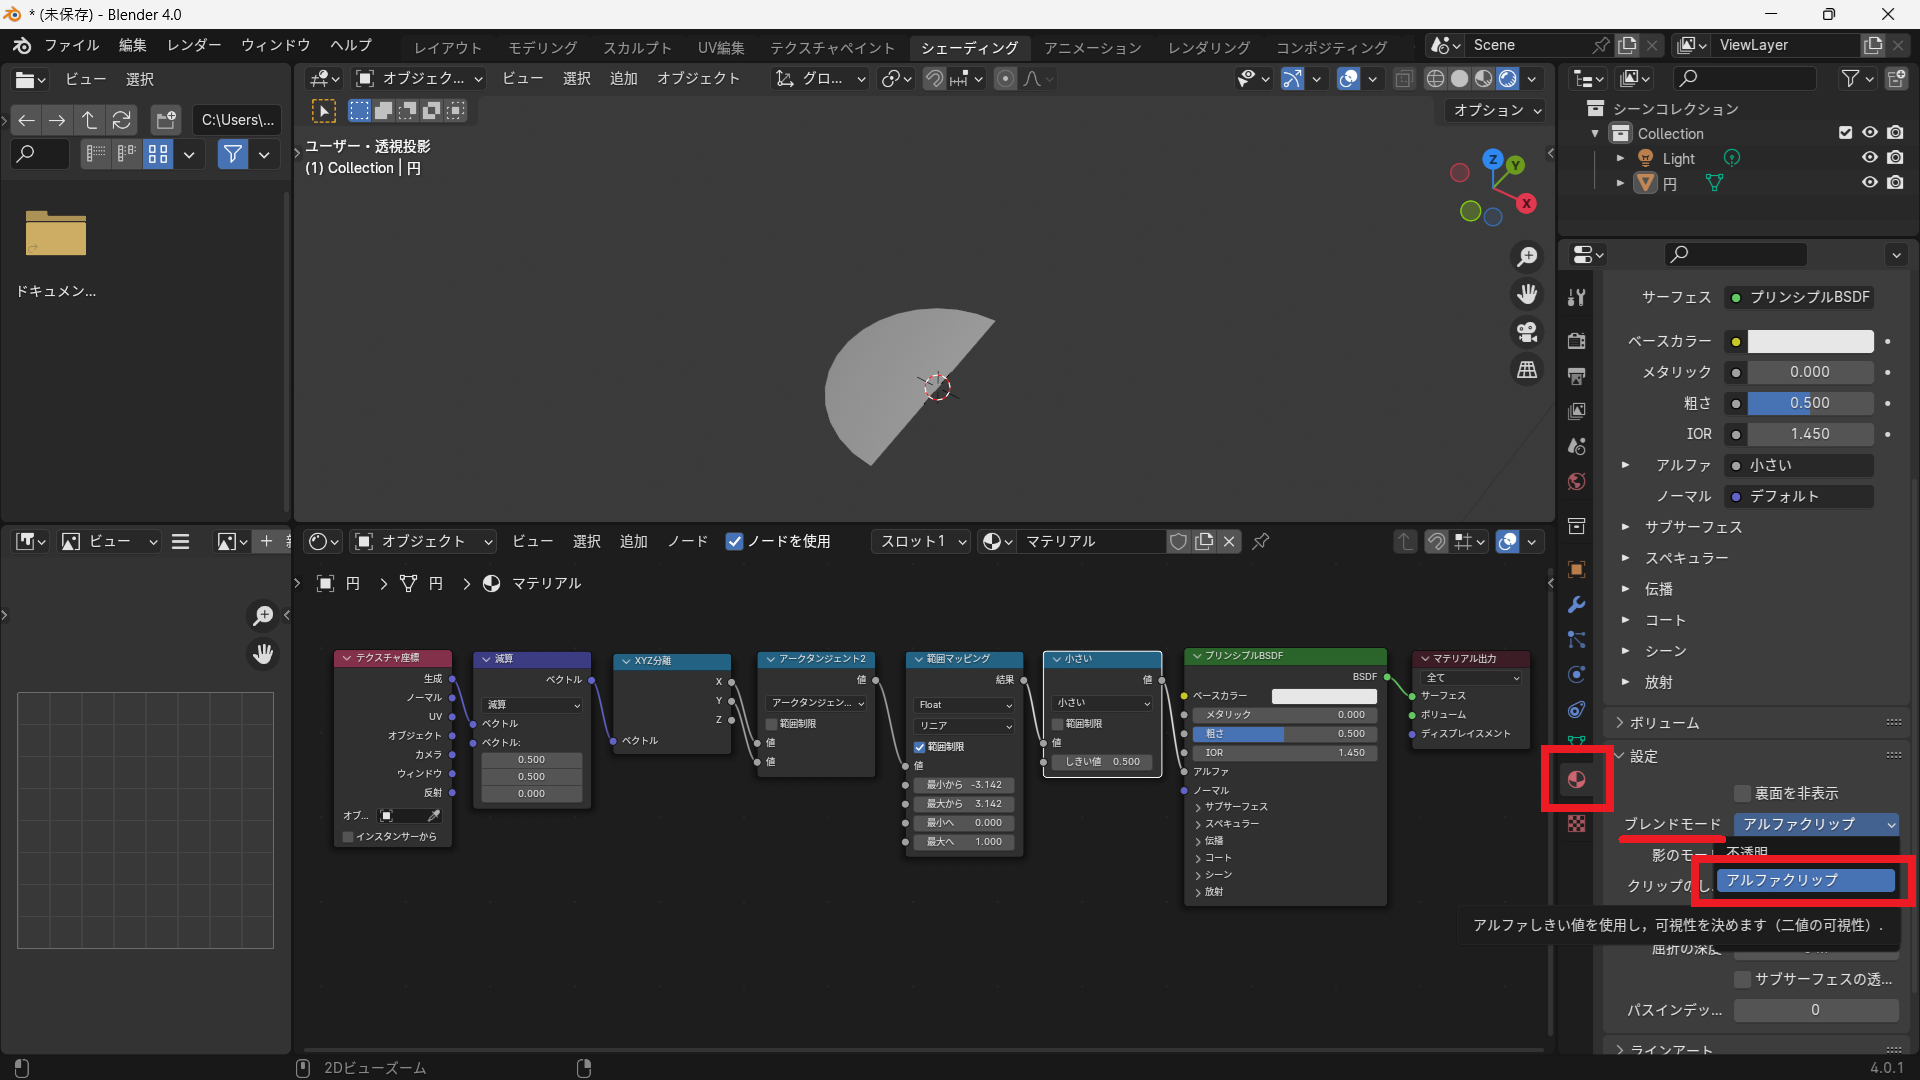1920x1080 pixels.
Task: Click the オプション button in viewport
Action: pyautogui.click(x=1496, y=110)
